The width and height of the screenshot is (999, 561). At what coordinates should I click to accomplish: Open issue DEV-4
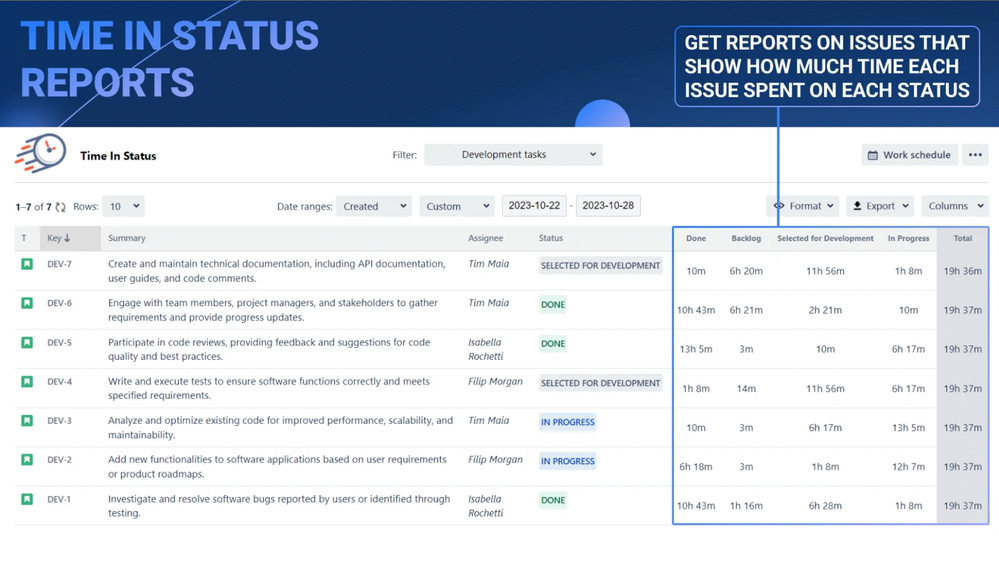pos(59,381)
